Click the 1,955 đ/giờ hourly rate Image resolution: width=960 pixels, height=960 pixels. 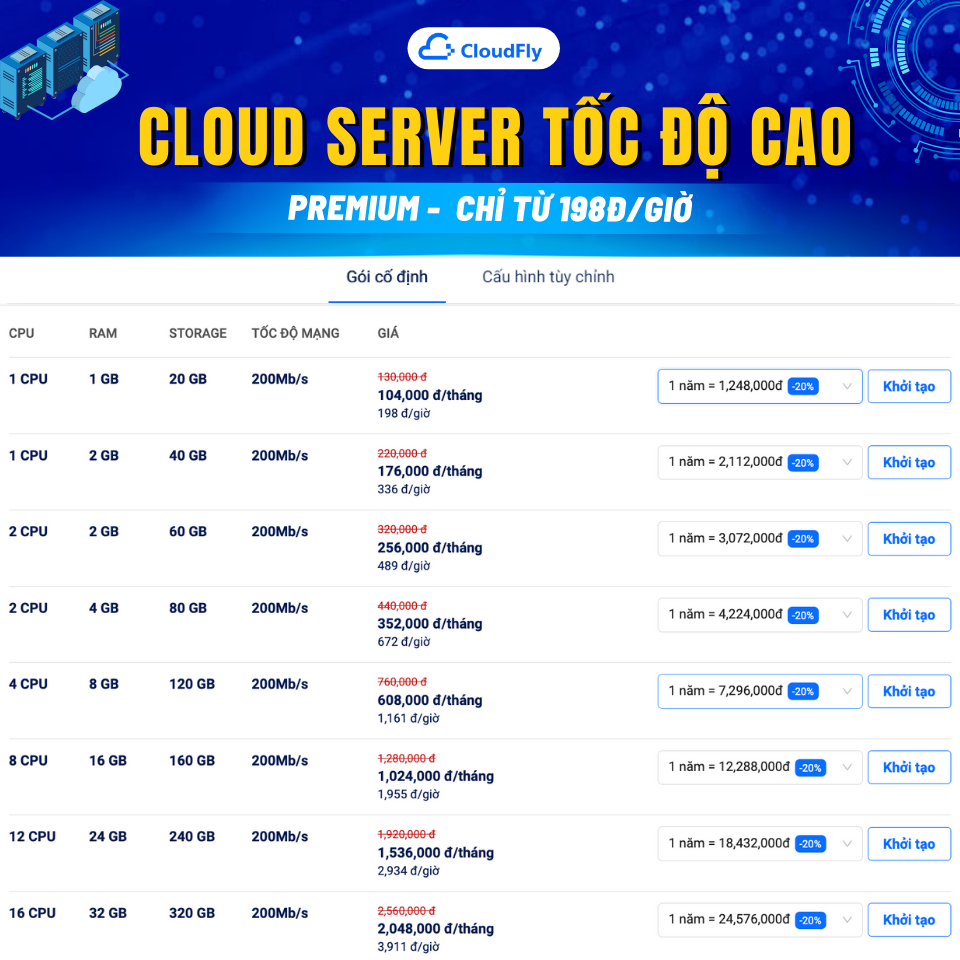[408, 794]
